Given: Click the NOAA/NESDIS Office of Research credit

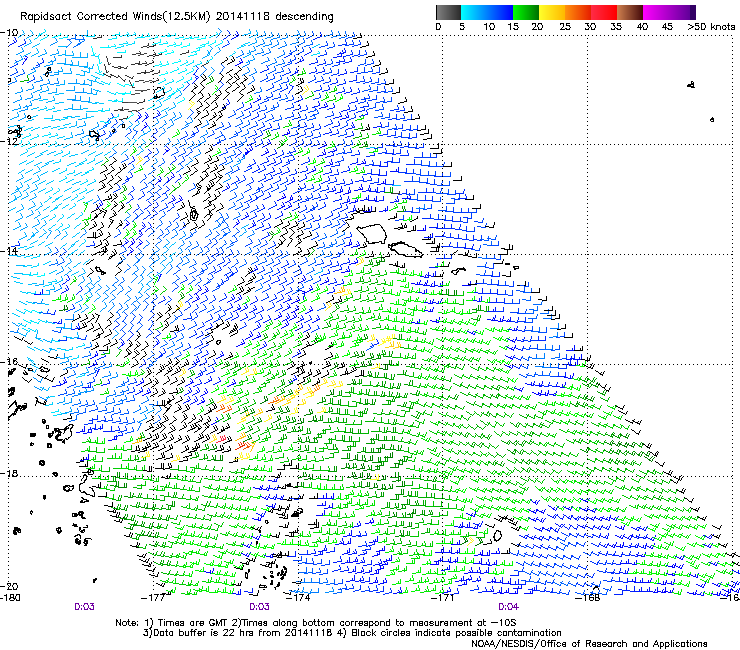Looking at the screenshot, I should pyautogui.click(x=589, y=643).
